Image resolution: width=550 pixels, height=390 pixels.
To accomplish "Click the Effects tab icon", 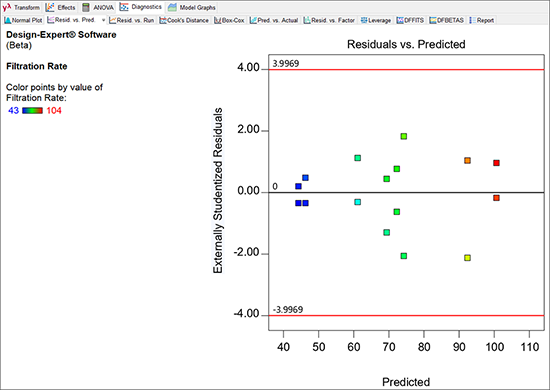I will pyautogui.click(x=50, y=7).
